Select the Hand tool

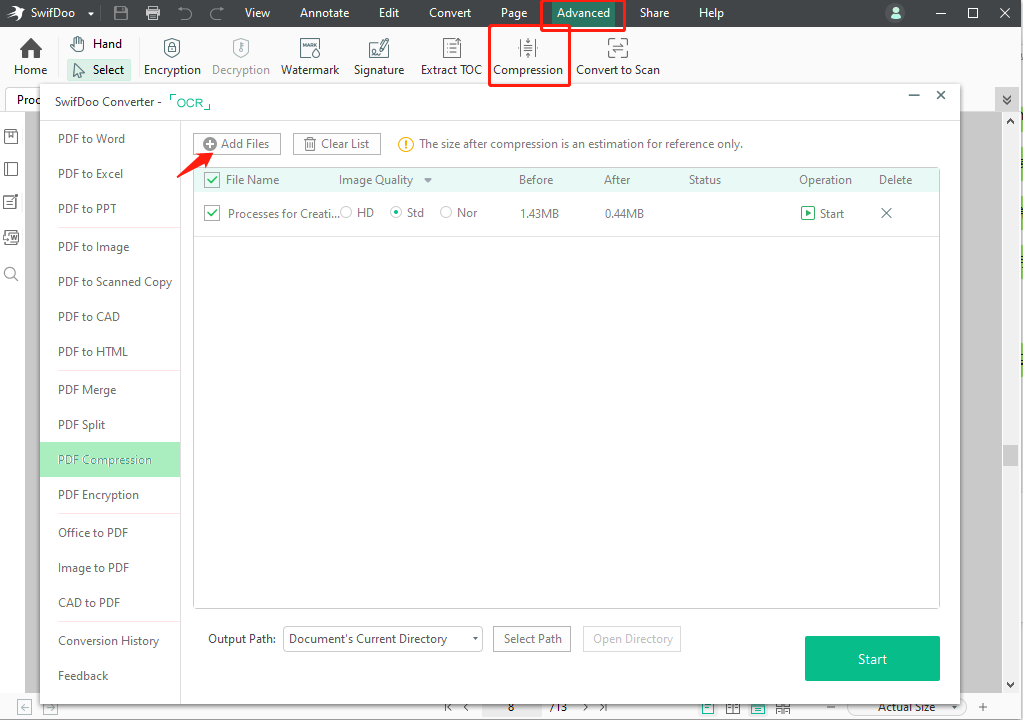97,43
